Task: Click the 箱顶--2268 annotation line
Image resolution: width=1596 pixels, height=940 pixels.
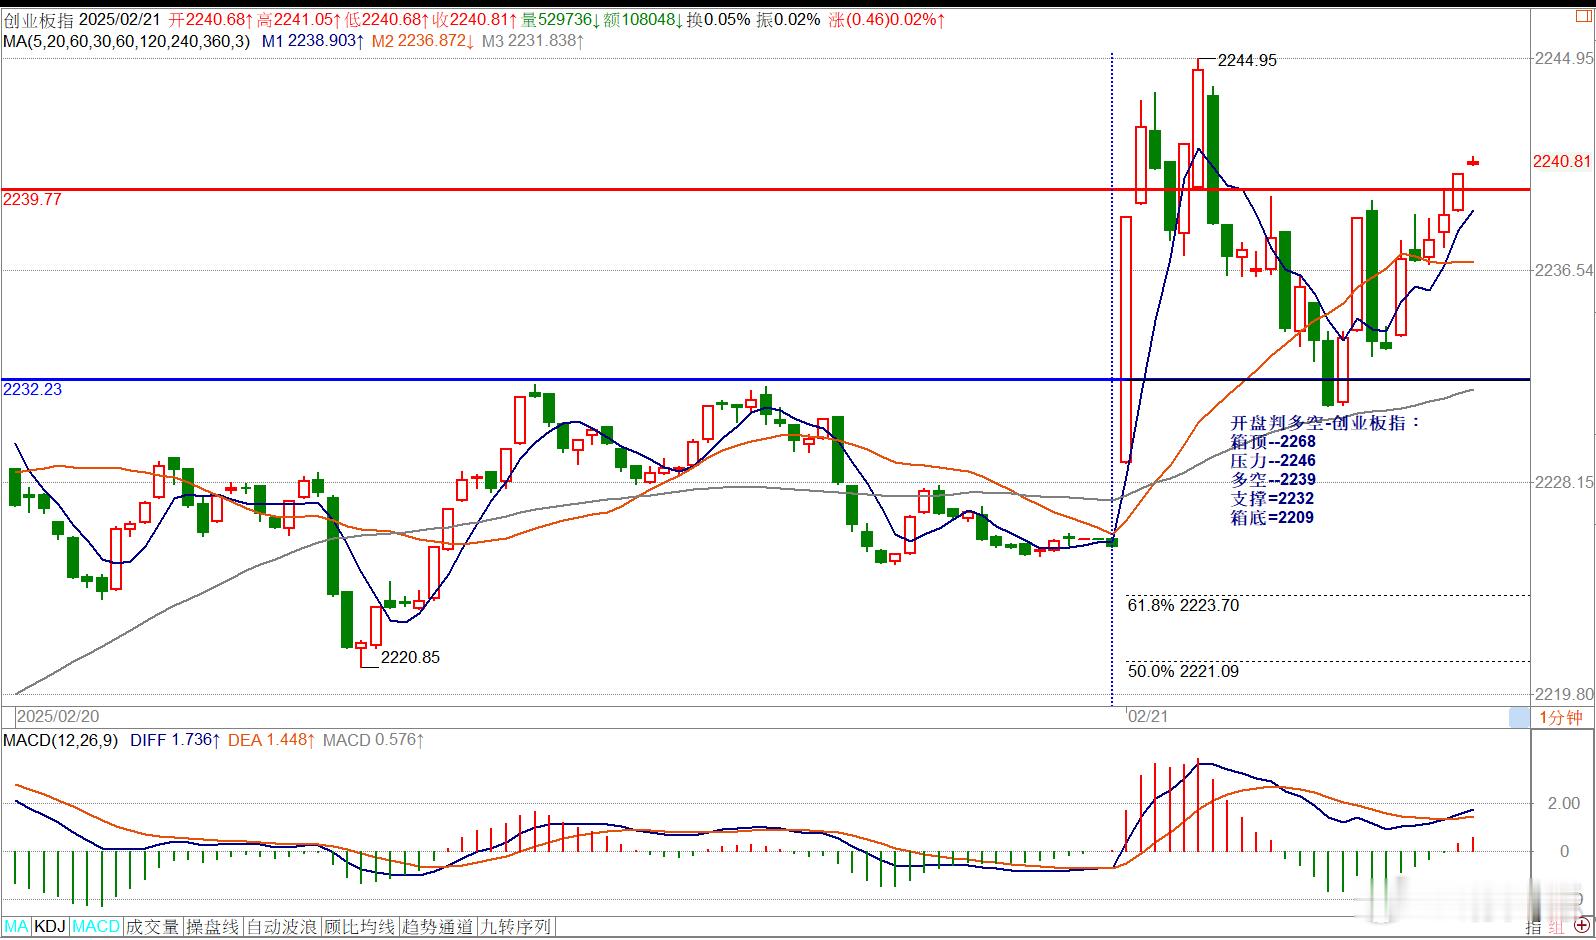Action: 1273,442
